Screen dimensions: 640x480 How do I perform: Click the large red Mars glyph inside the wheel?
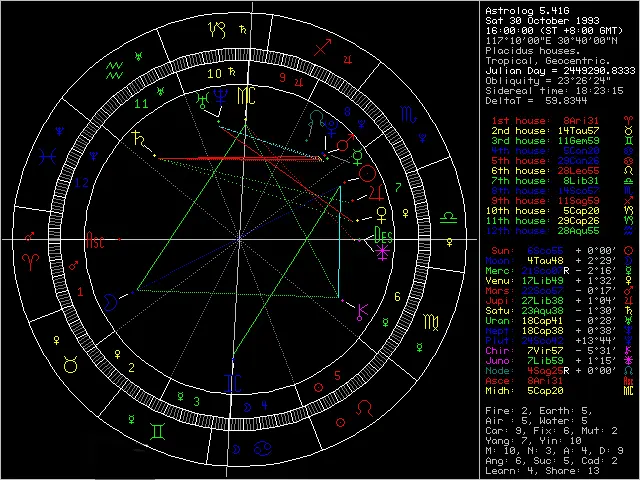coord(345,142)
